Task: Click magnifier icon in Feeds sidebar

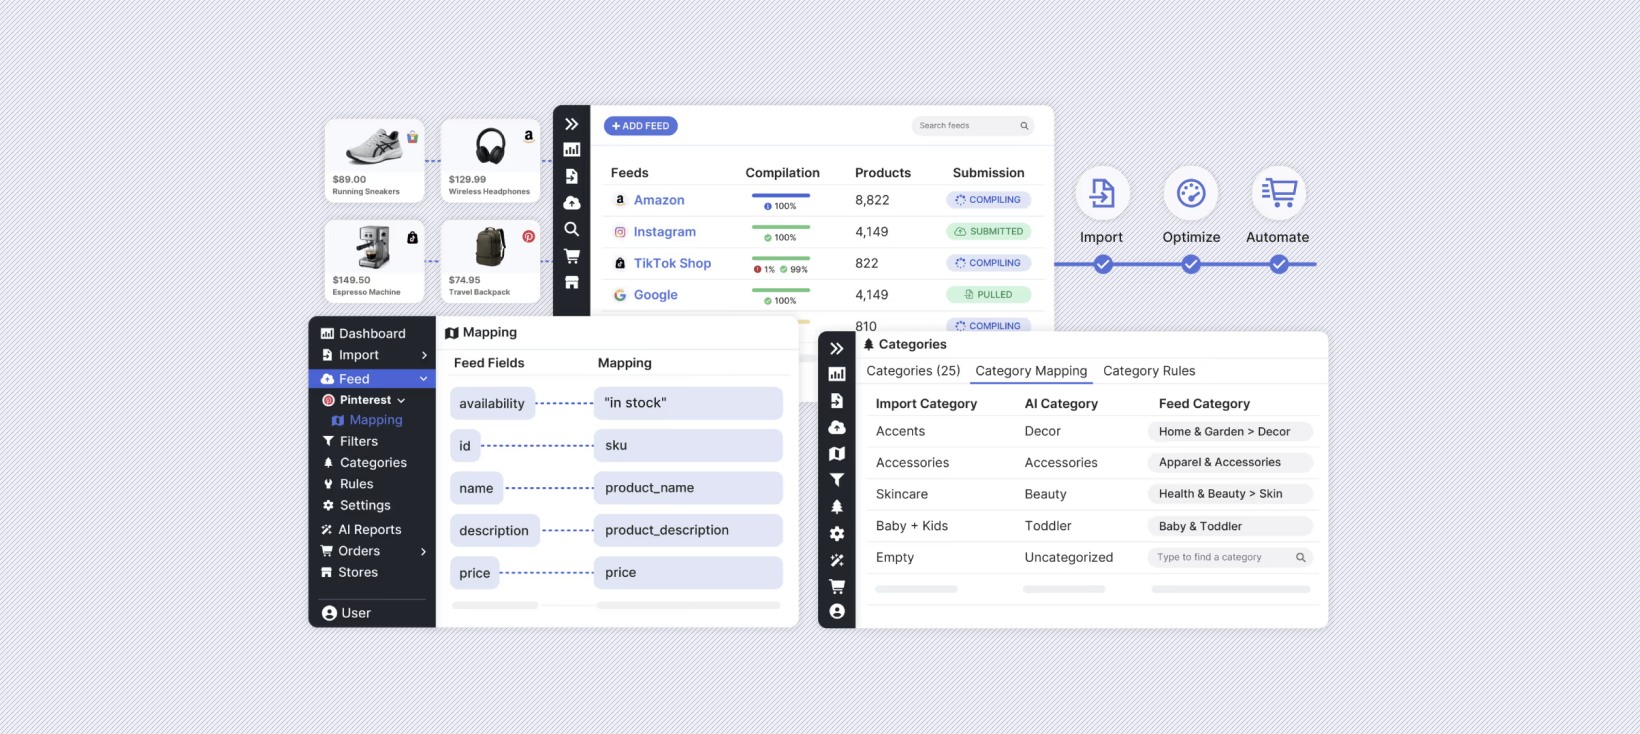Action: 571,229
